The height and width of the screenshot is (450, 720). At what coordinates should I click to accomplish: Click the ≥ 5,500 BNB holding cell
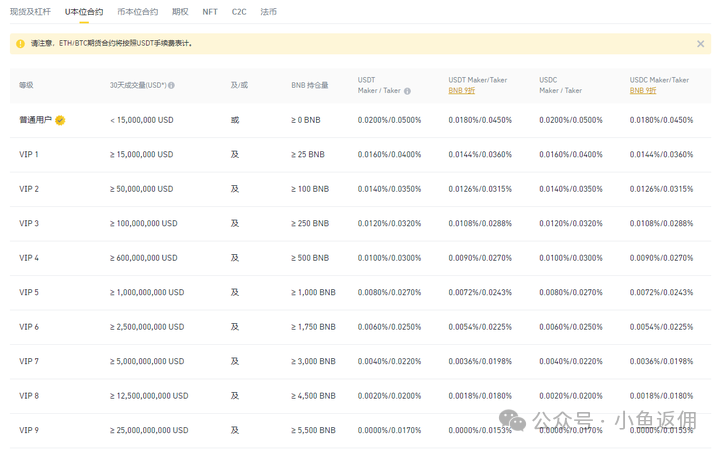click(x=313, y=430)
